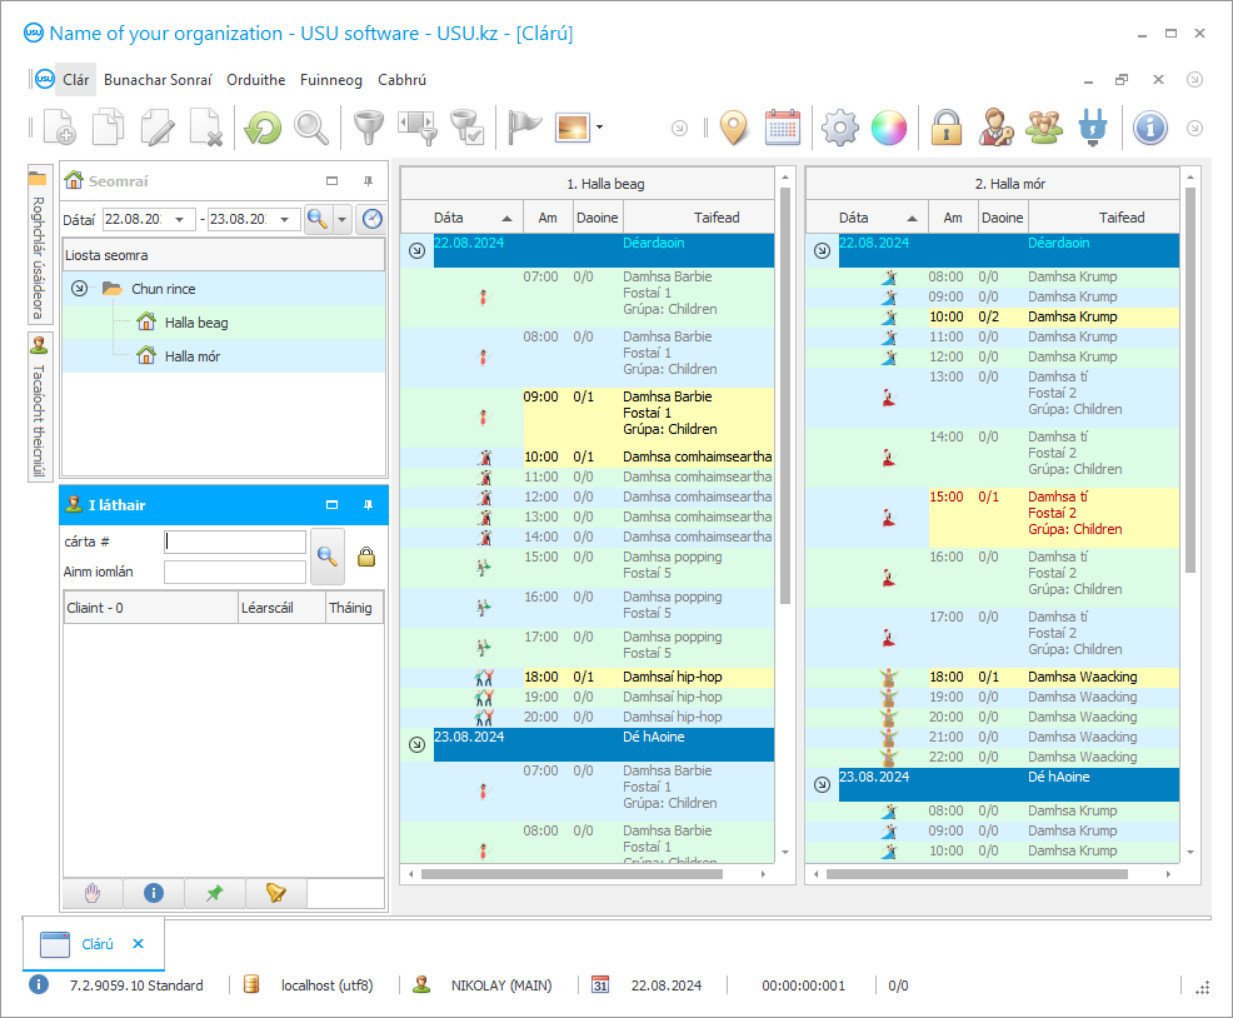Click the add new record icon
Viewport: 1233px width, 1018px height.
click(x=59, y=128)
